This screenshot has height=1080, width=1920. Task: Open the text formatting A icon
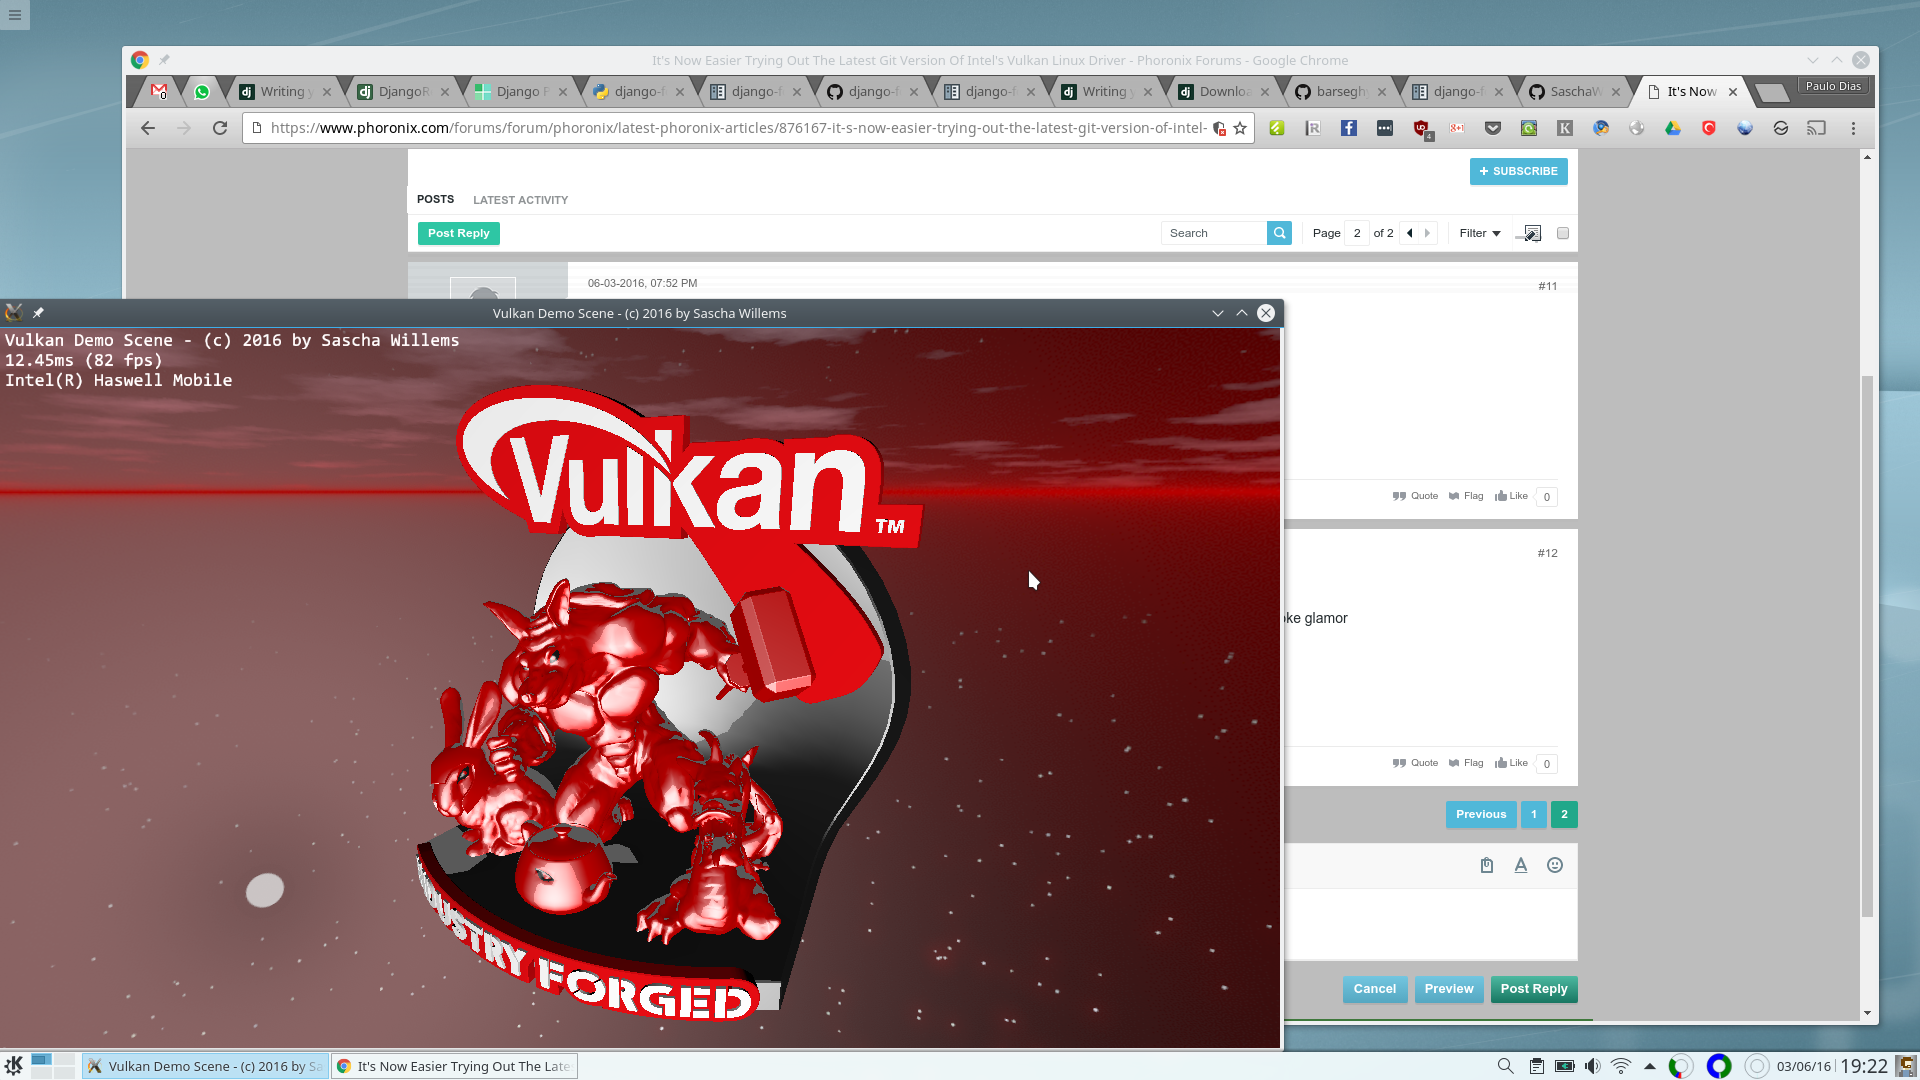[x=1521, y=865]
